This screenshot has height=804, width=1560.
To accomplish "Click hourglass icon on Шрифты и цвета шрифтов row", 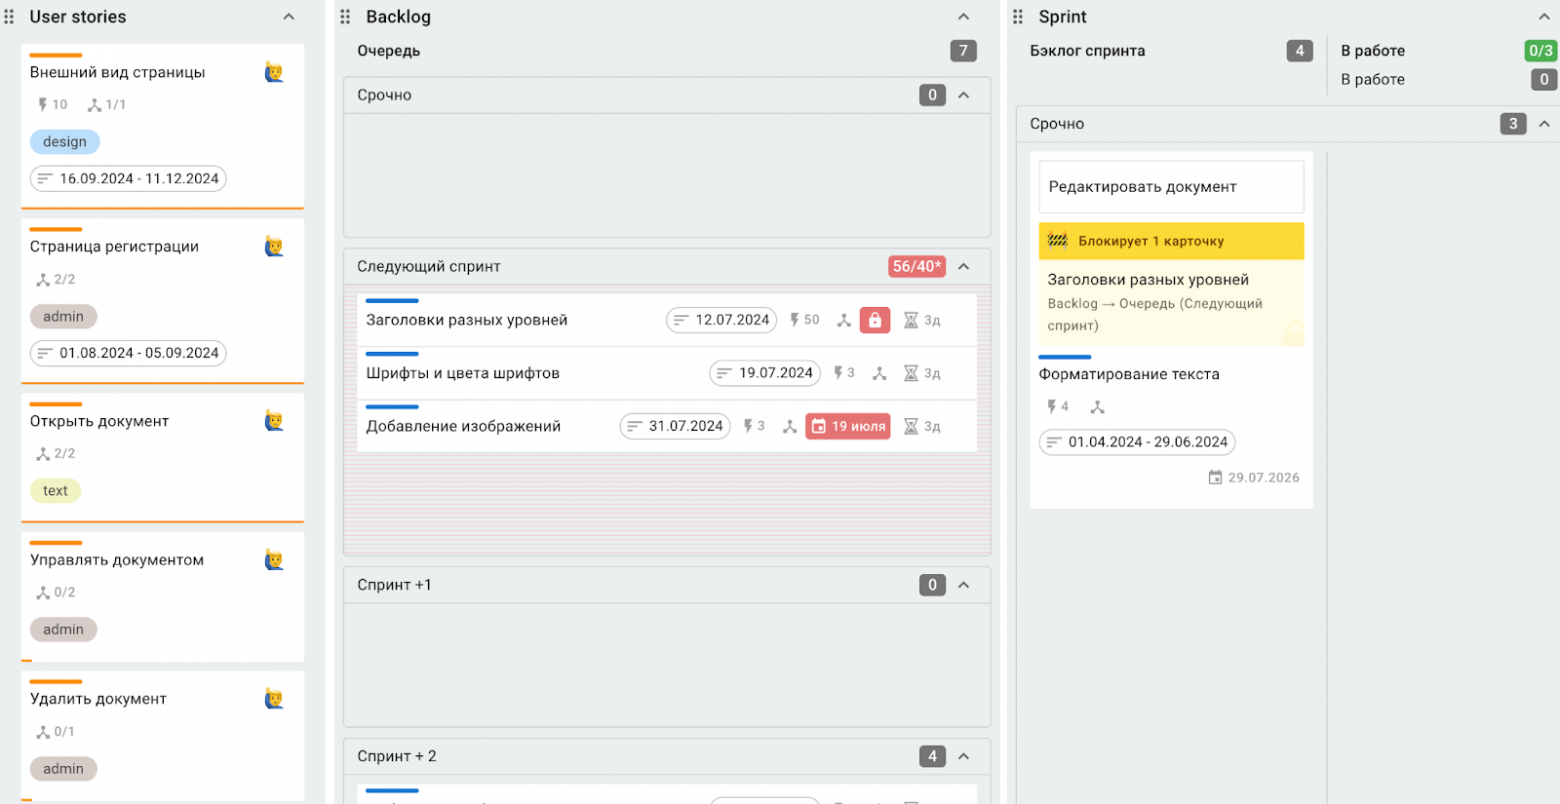I will pos(911,373).
